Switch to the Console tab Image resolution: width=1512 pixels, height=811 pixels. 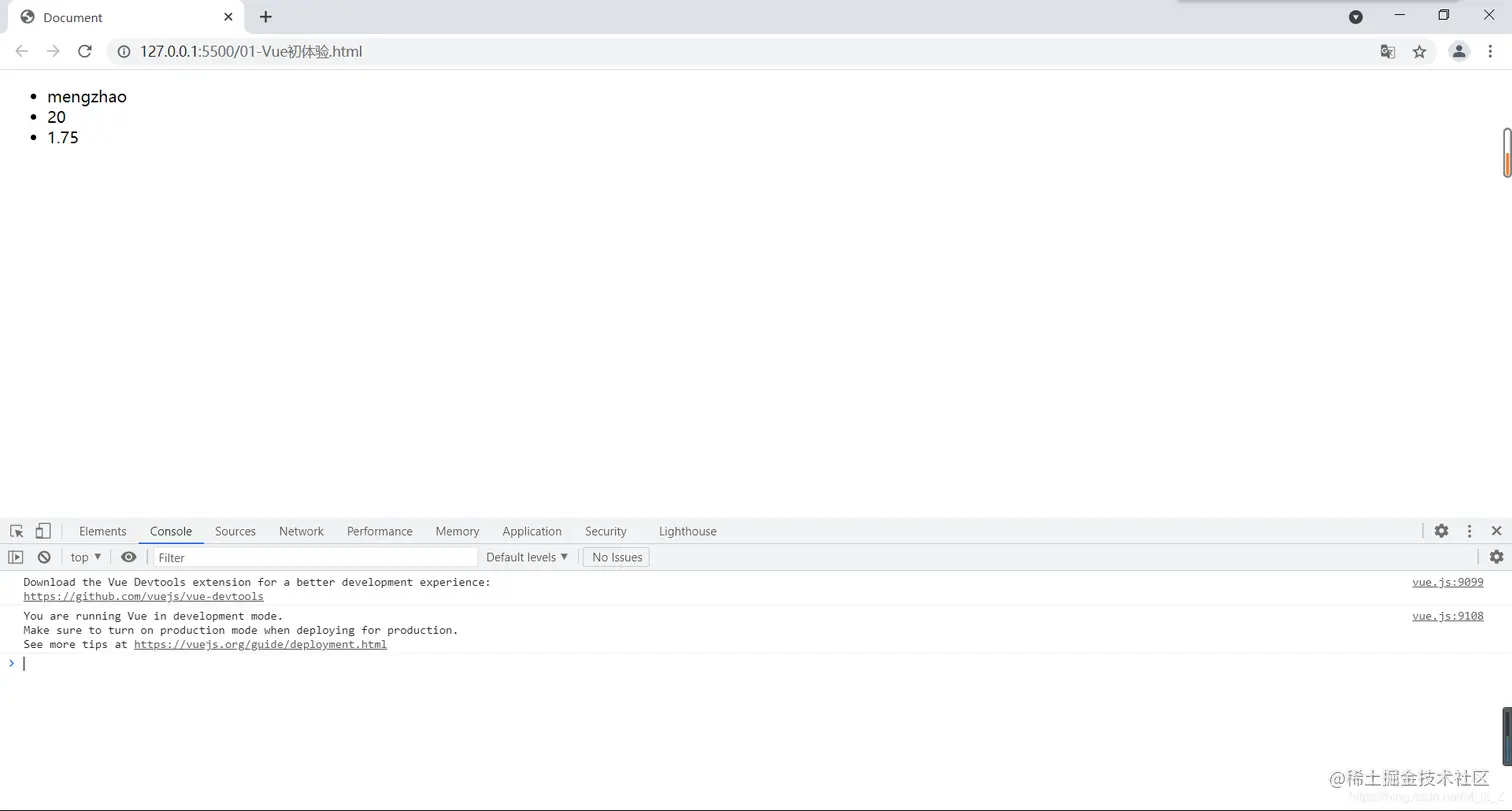(171, 531)
